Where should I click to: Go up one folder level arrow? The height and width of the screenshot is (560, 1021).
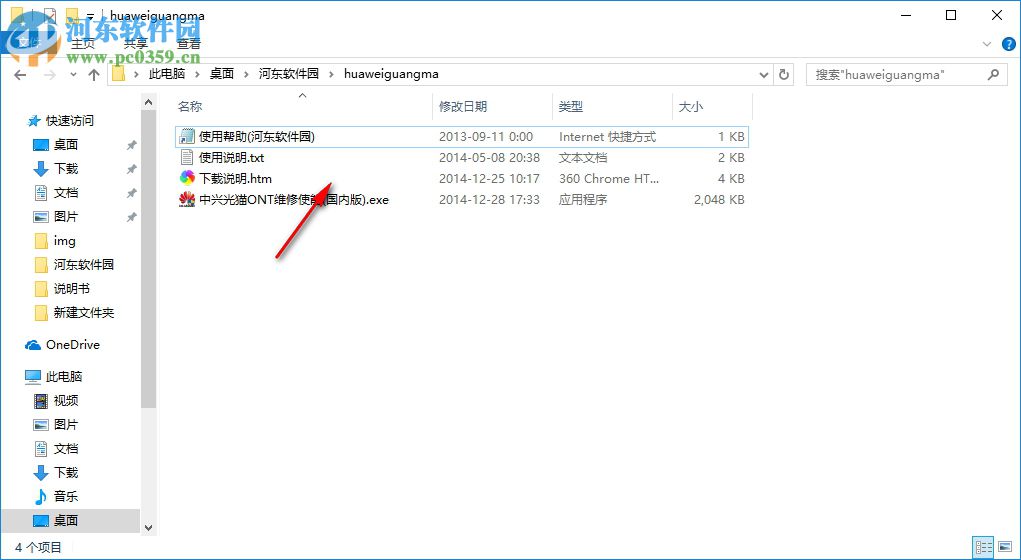tap(94, 75)
